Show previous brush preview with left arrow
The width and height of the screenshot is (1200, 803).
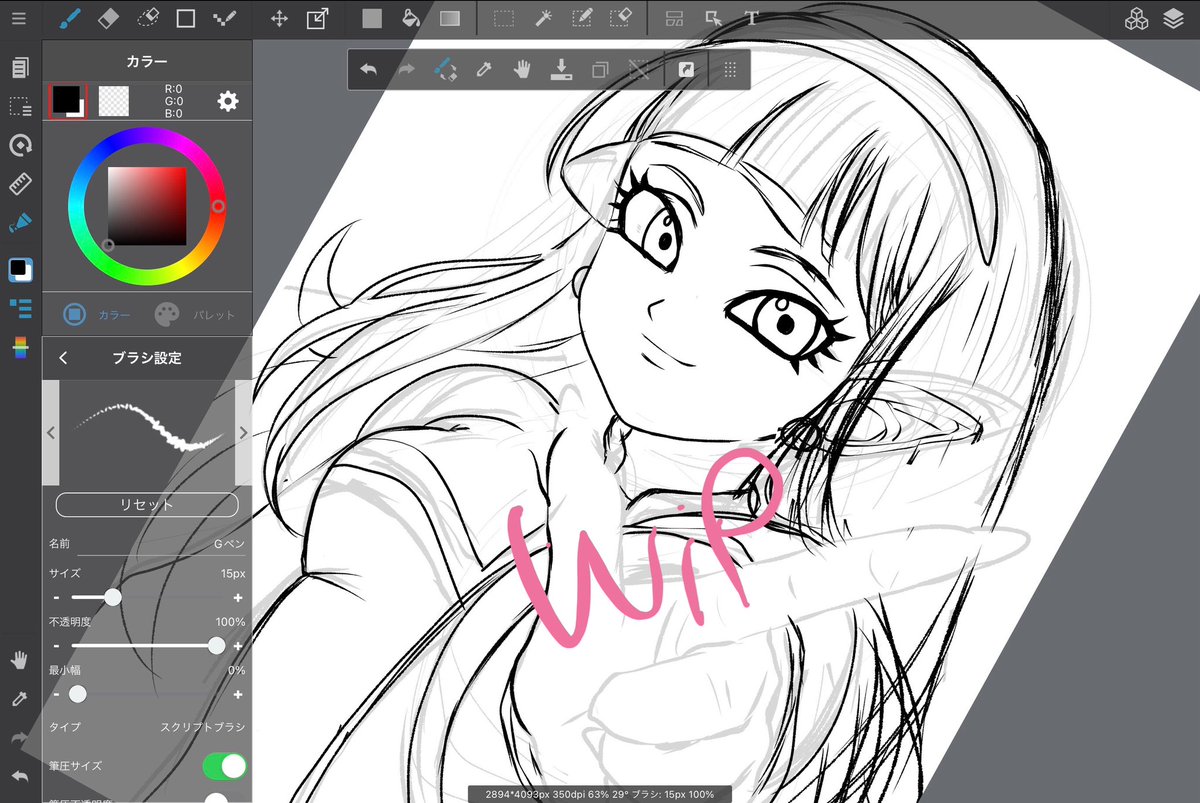51,433
